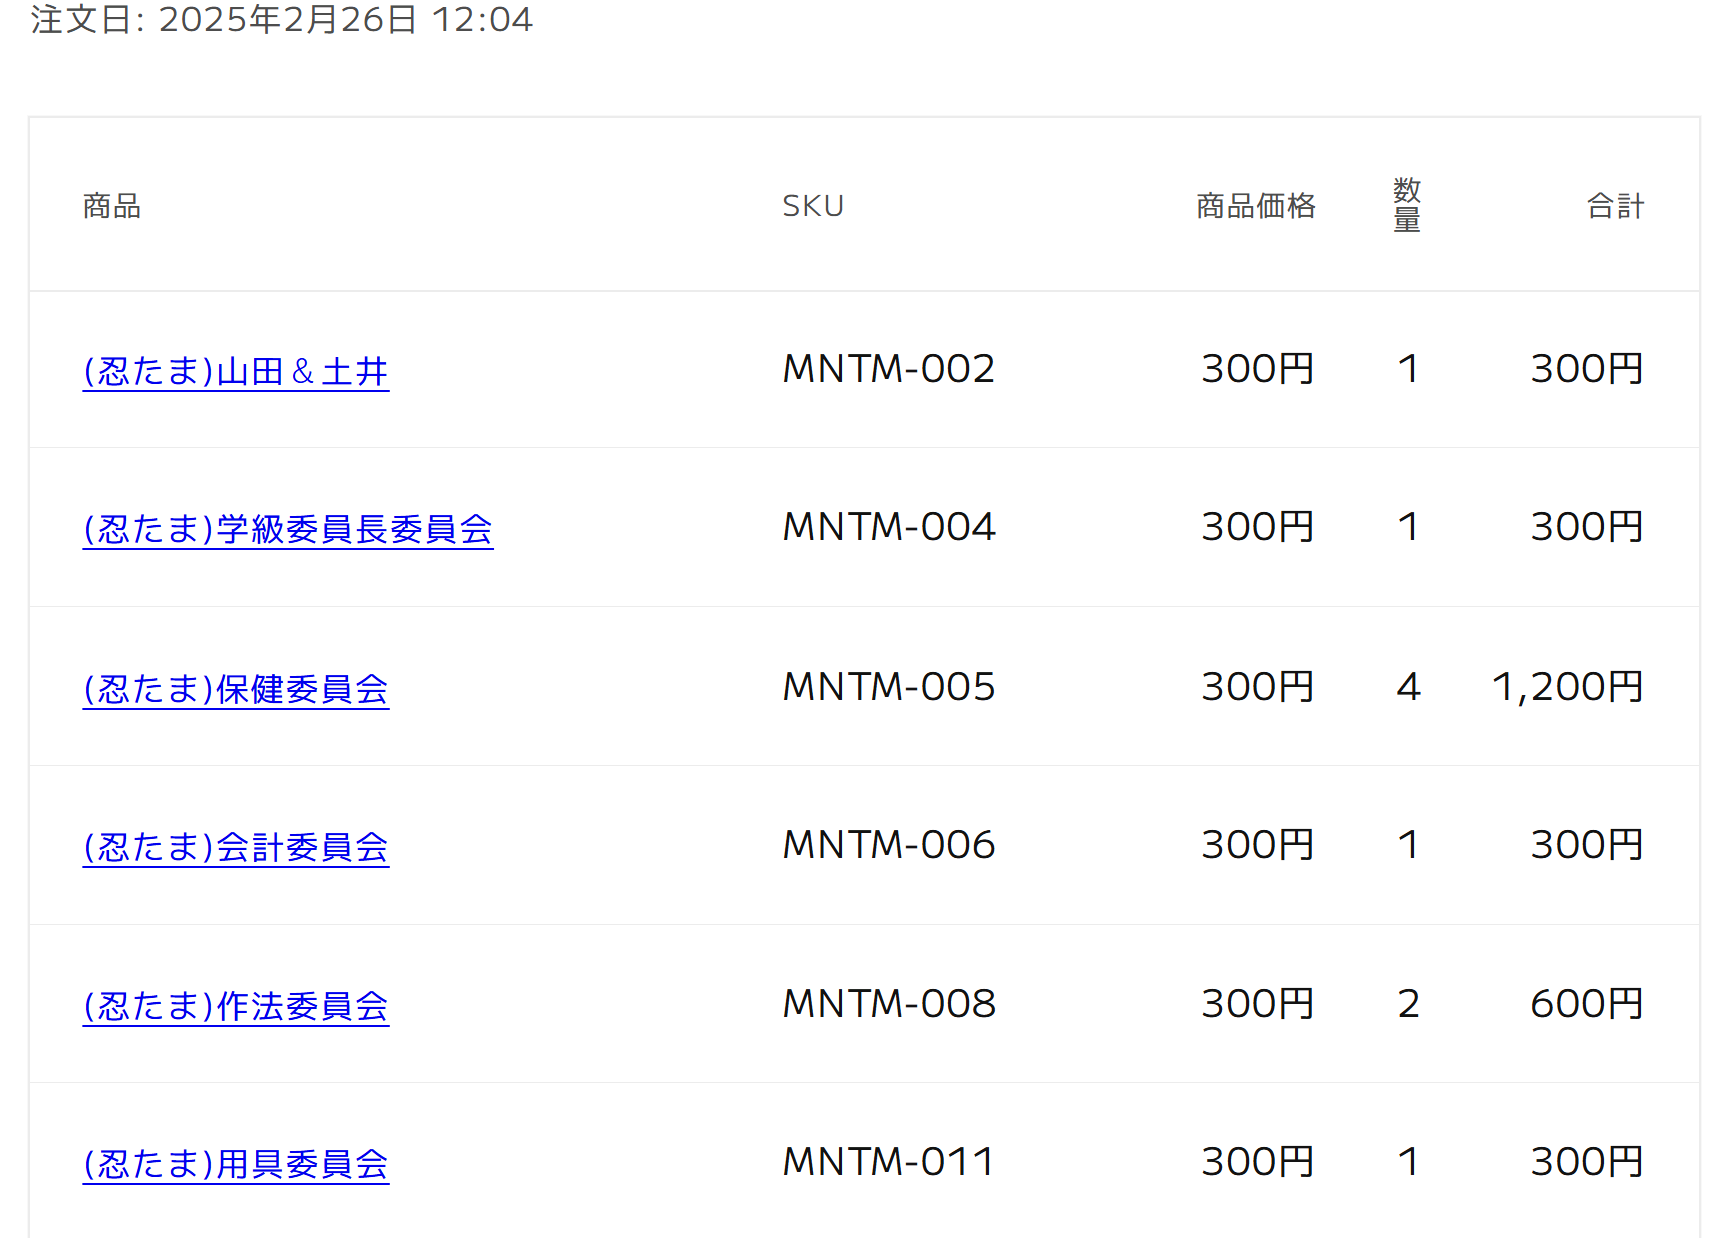Click the 商品 column header
Screen dimensions: 1730x1238
(x=112, y=206)
